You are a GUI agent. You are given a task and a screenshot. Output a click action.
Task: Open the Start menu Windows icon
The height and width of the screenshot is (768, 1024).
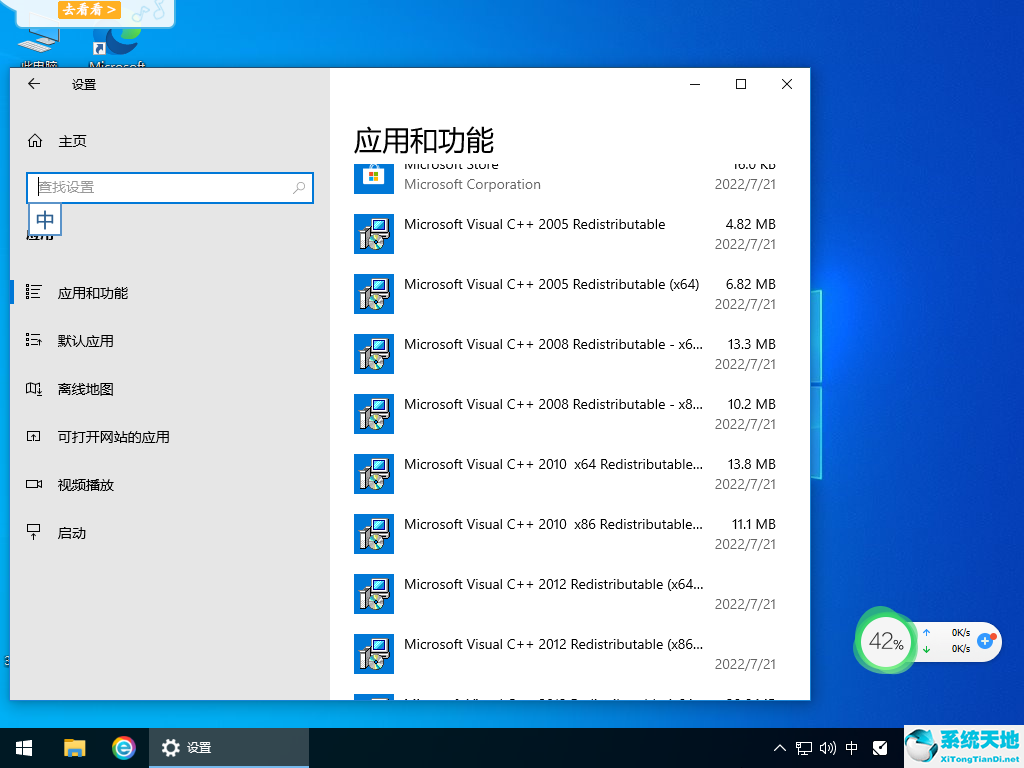coord(24,747)
